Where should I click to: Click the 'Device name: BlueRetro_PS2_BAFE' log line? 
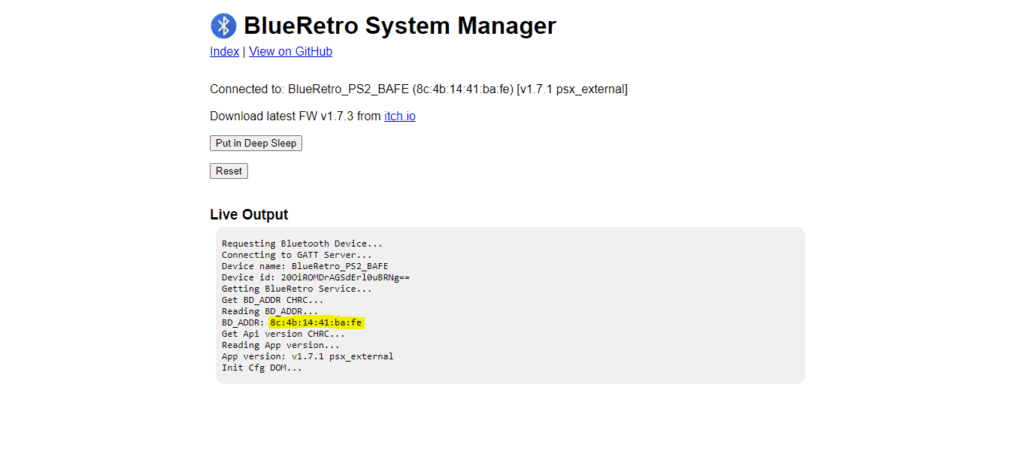[x=304, y=266]
